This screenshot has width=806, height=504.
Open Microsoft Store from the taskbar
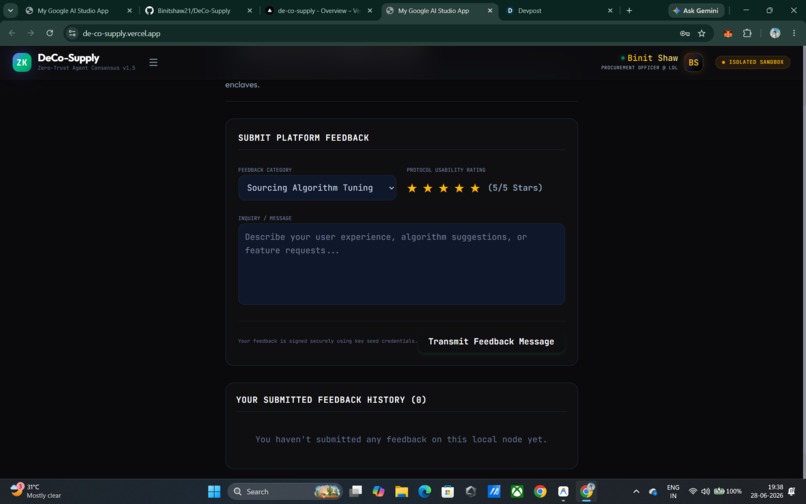[448, 492]
